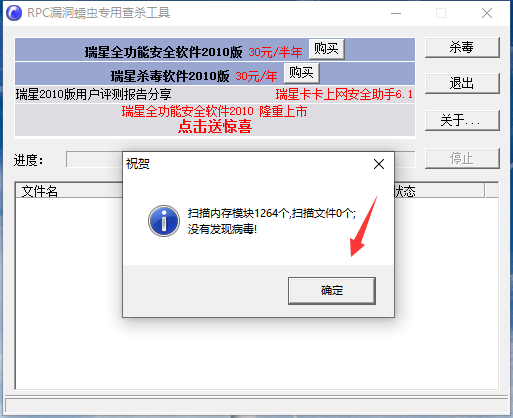Click the 退出 button
The width and height of the screenshot is (513, 418).
click(x=462, y=83)
